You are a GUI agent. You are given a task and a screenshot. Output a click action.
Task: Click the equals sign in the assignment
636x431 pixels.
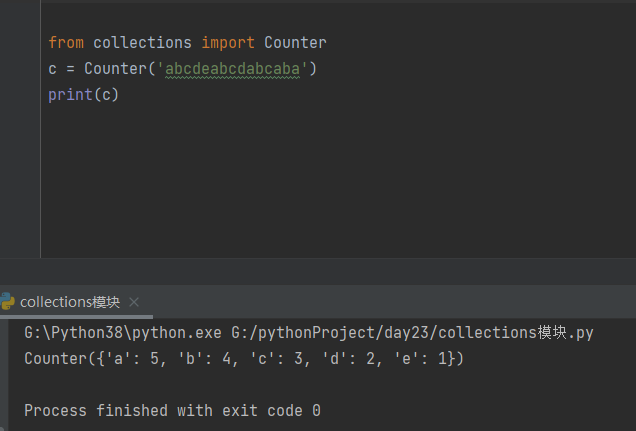71,69
